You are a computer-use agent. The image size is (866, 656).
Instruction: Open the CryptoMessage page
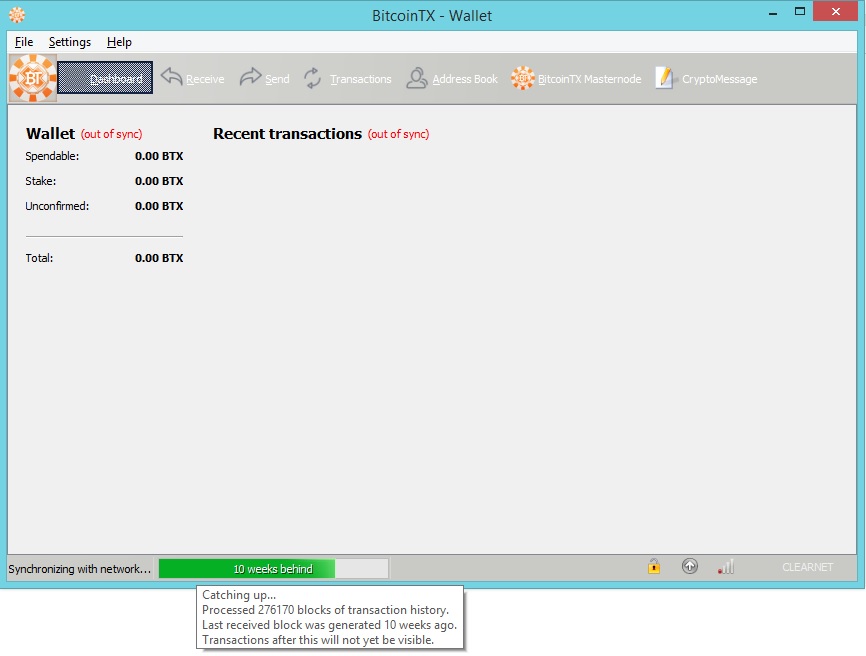point(706,78)
